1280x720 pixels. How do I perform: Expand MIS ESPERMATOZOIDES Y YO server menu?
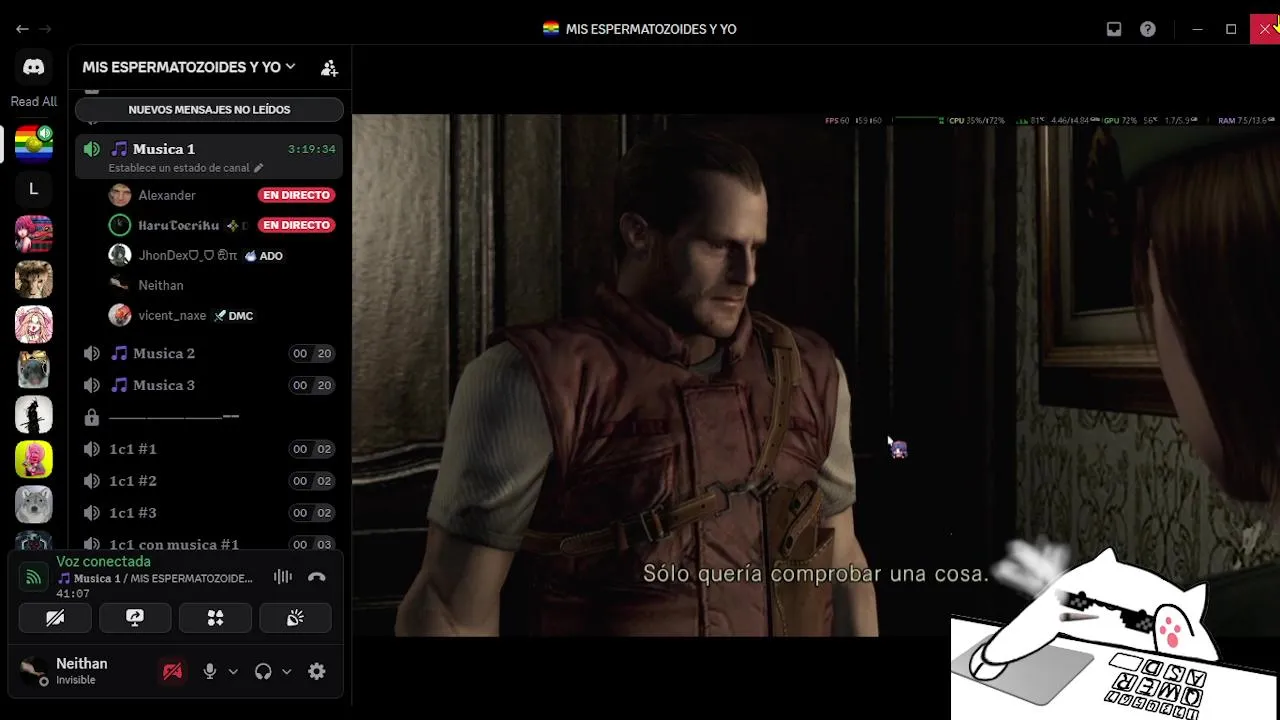[189, 67]
